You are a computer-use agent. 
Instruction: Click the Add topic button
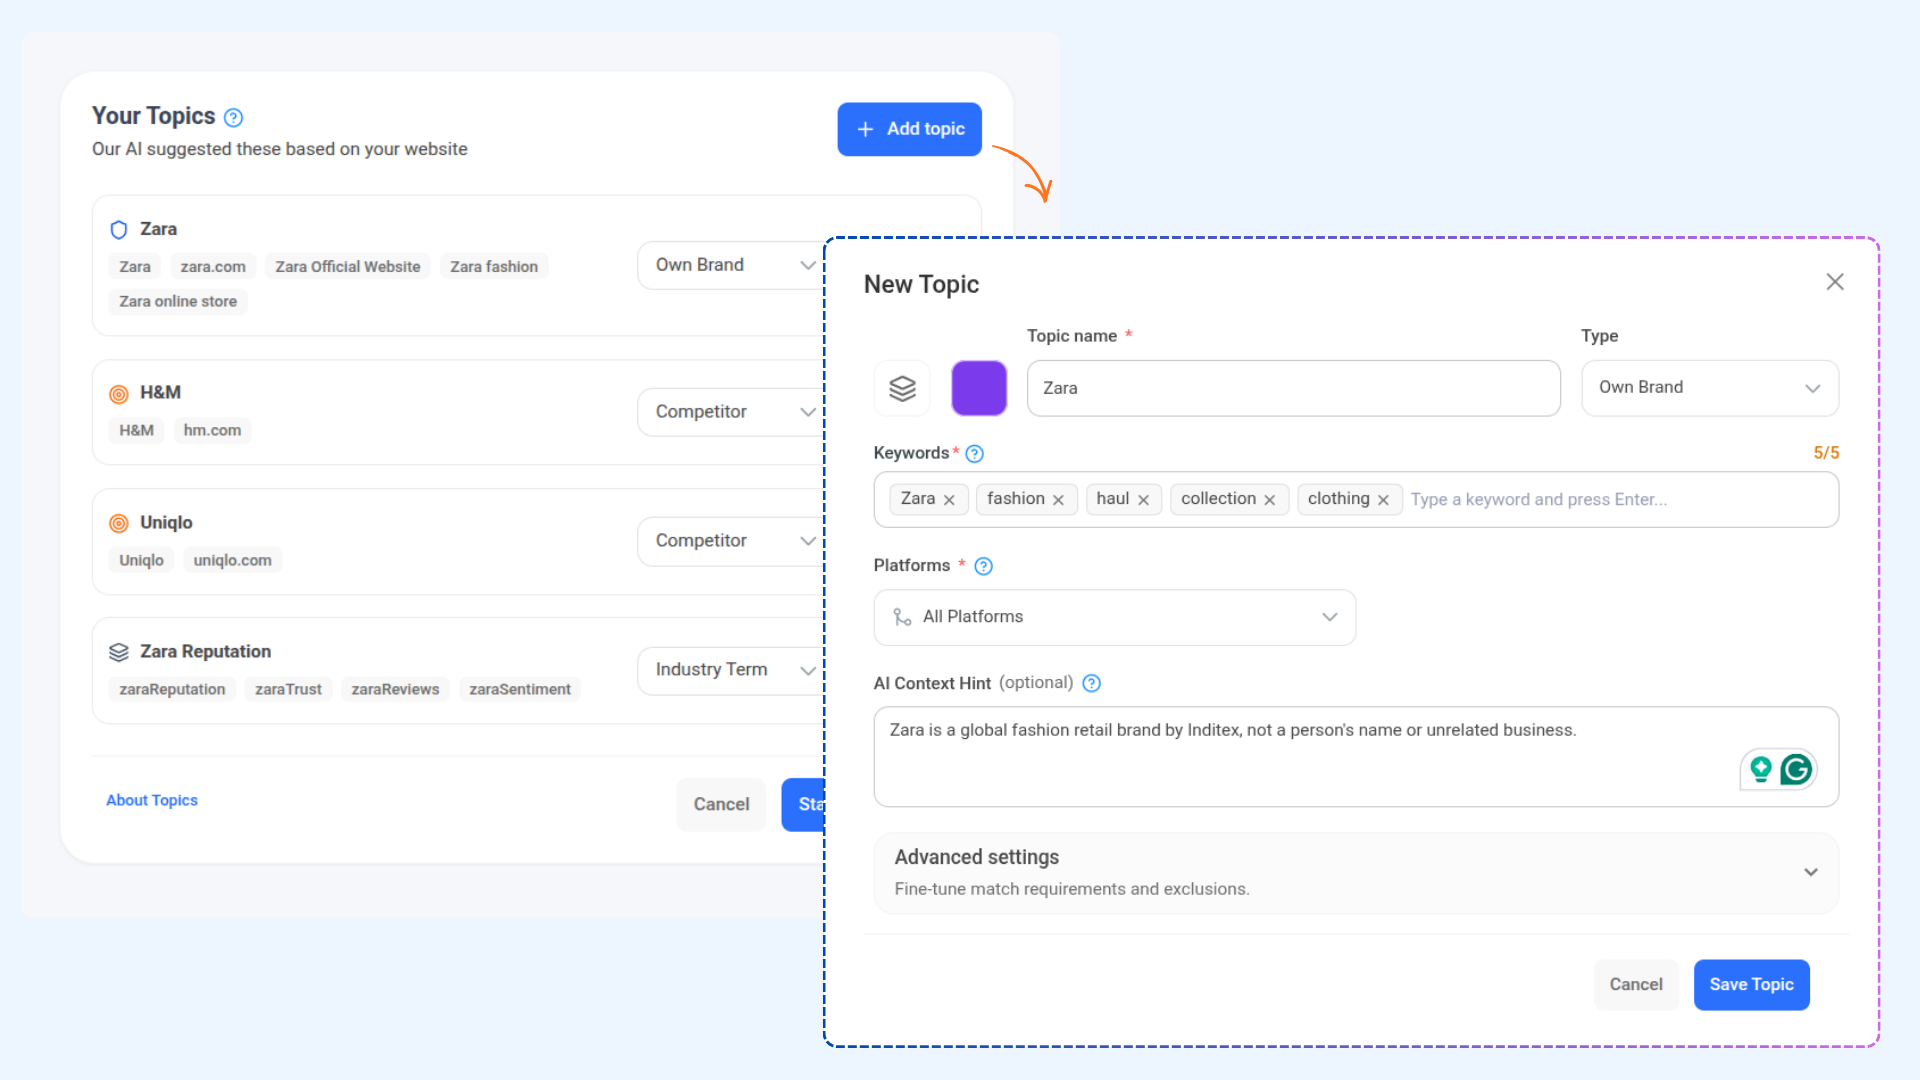coord(909,129)
